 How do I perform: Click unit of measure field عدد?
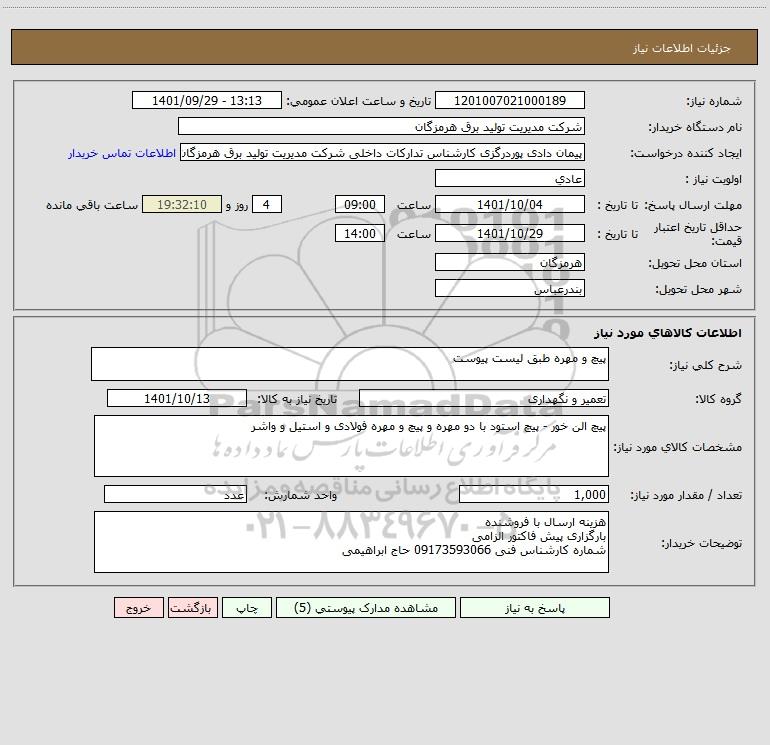[175, 494]
